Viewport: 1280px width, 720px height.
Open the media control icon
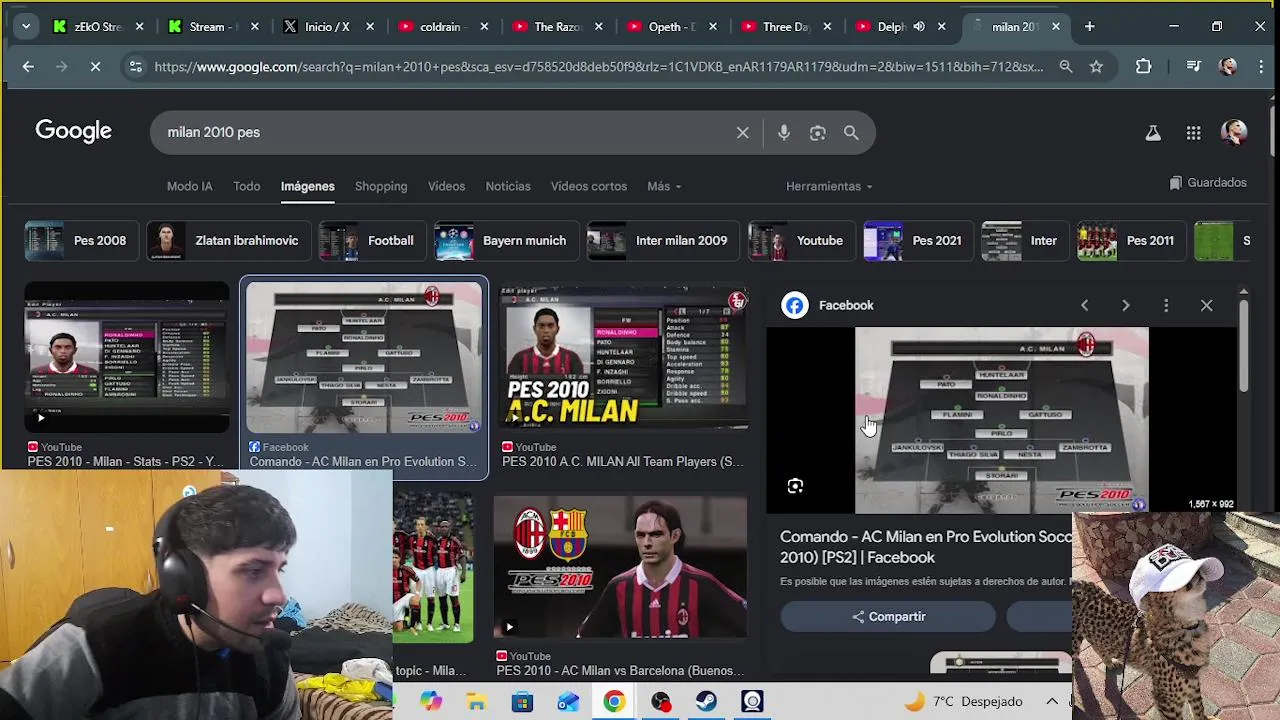click(1193, 66)
